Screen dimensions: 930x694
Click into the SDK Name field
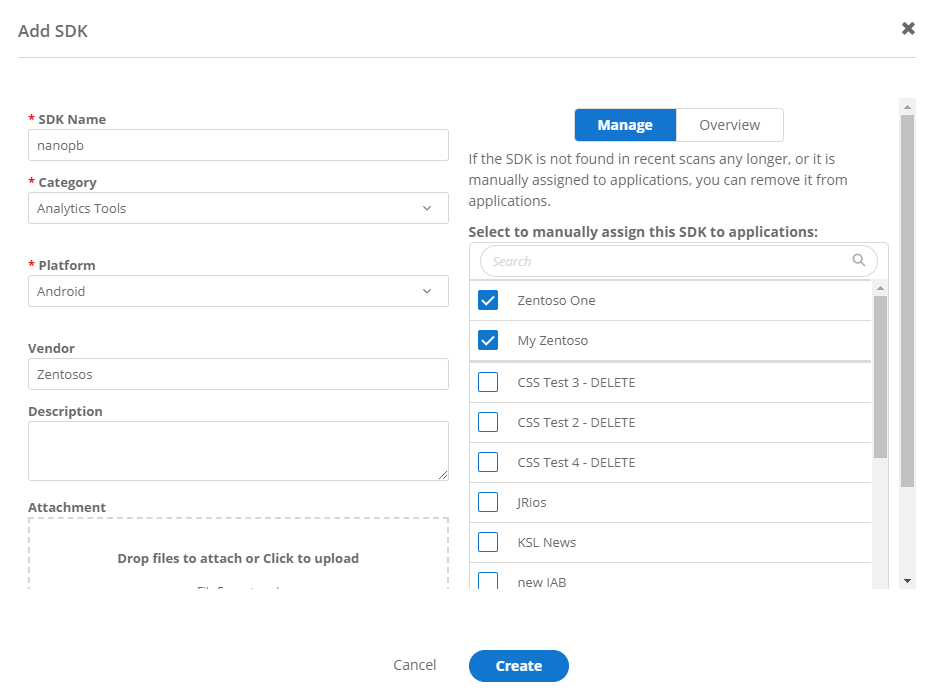coord(238,145)
